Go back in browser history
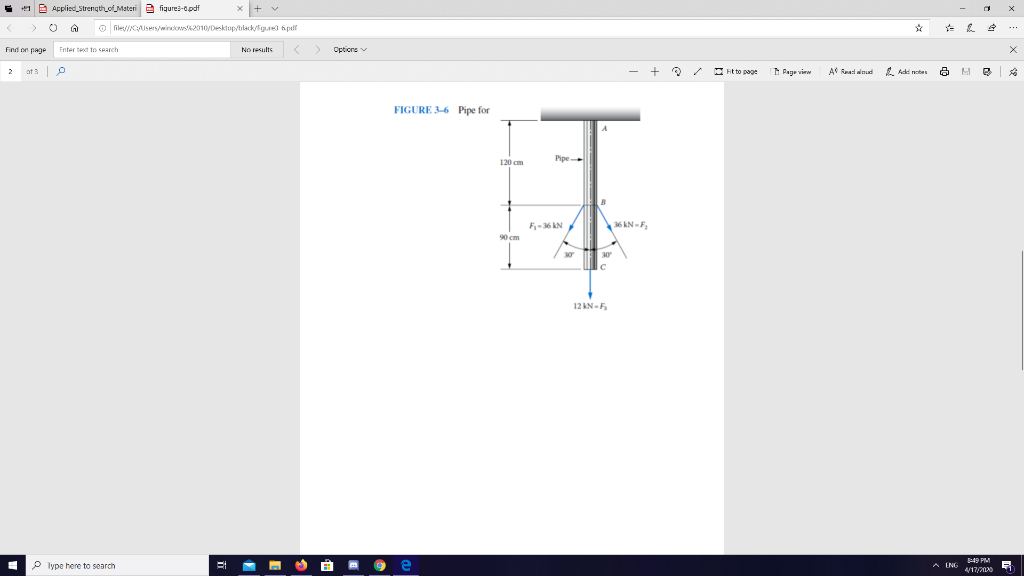The image size is (1024, 576). point(10,28)
